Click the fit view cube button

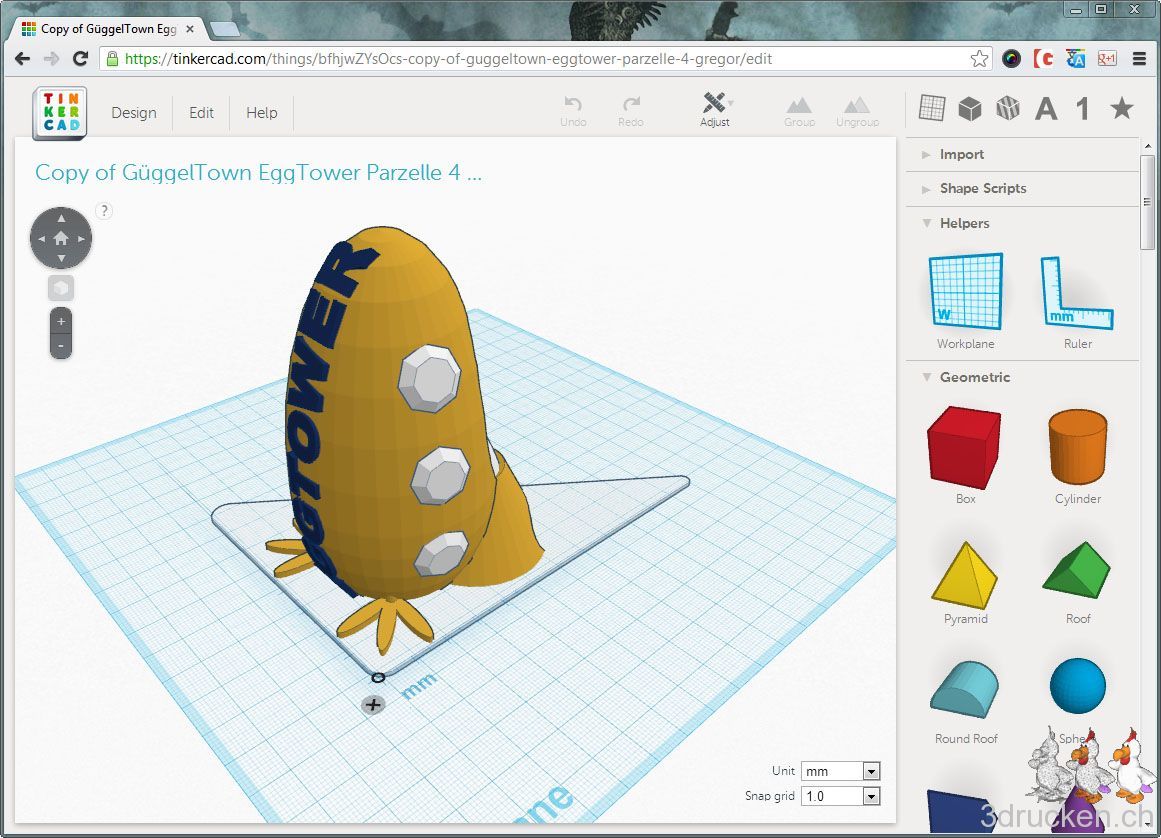(61, 288)
